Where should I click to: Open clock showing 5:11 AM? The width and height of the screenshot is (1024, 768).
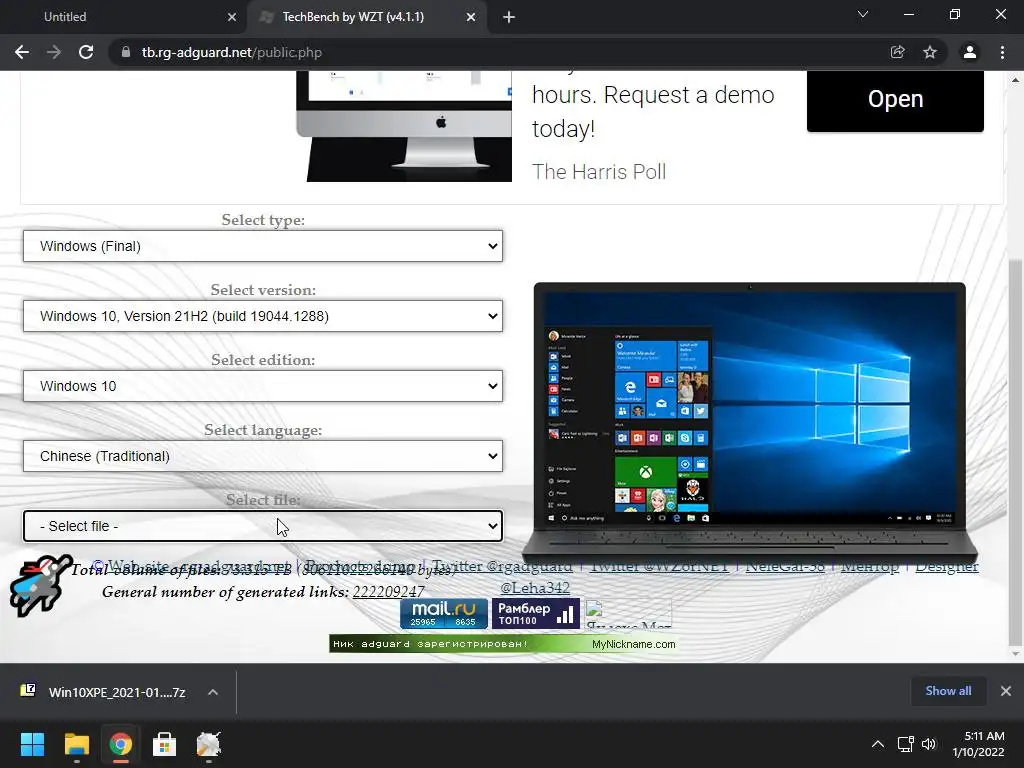978,744
